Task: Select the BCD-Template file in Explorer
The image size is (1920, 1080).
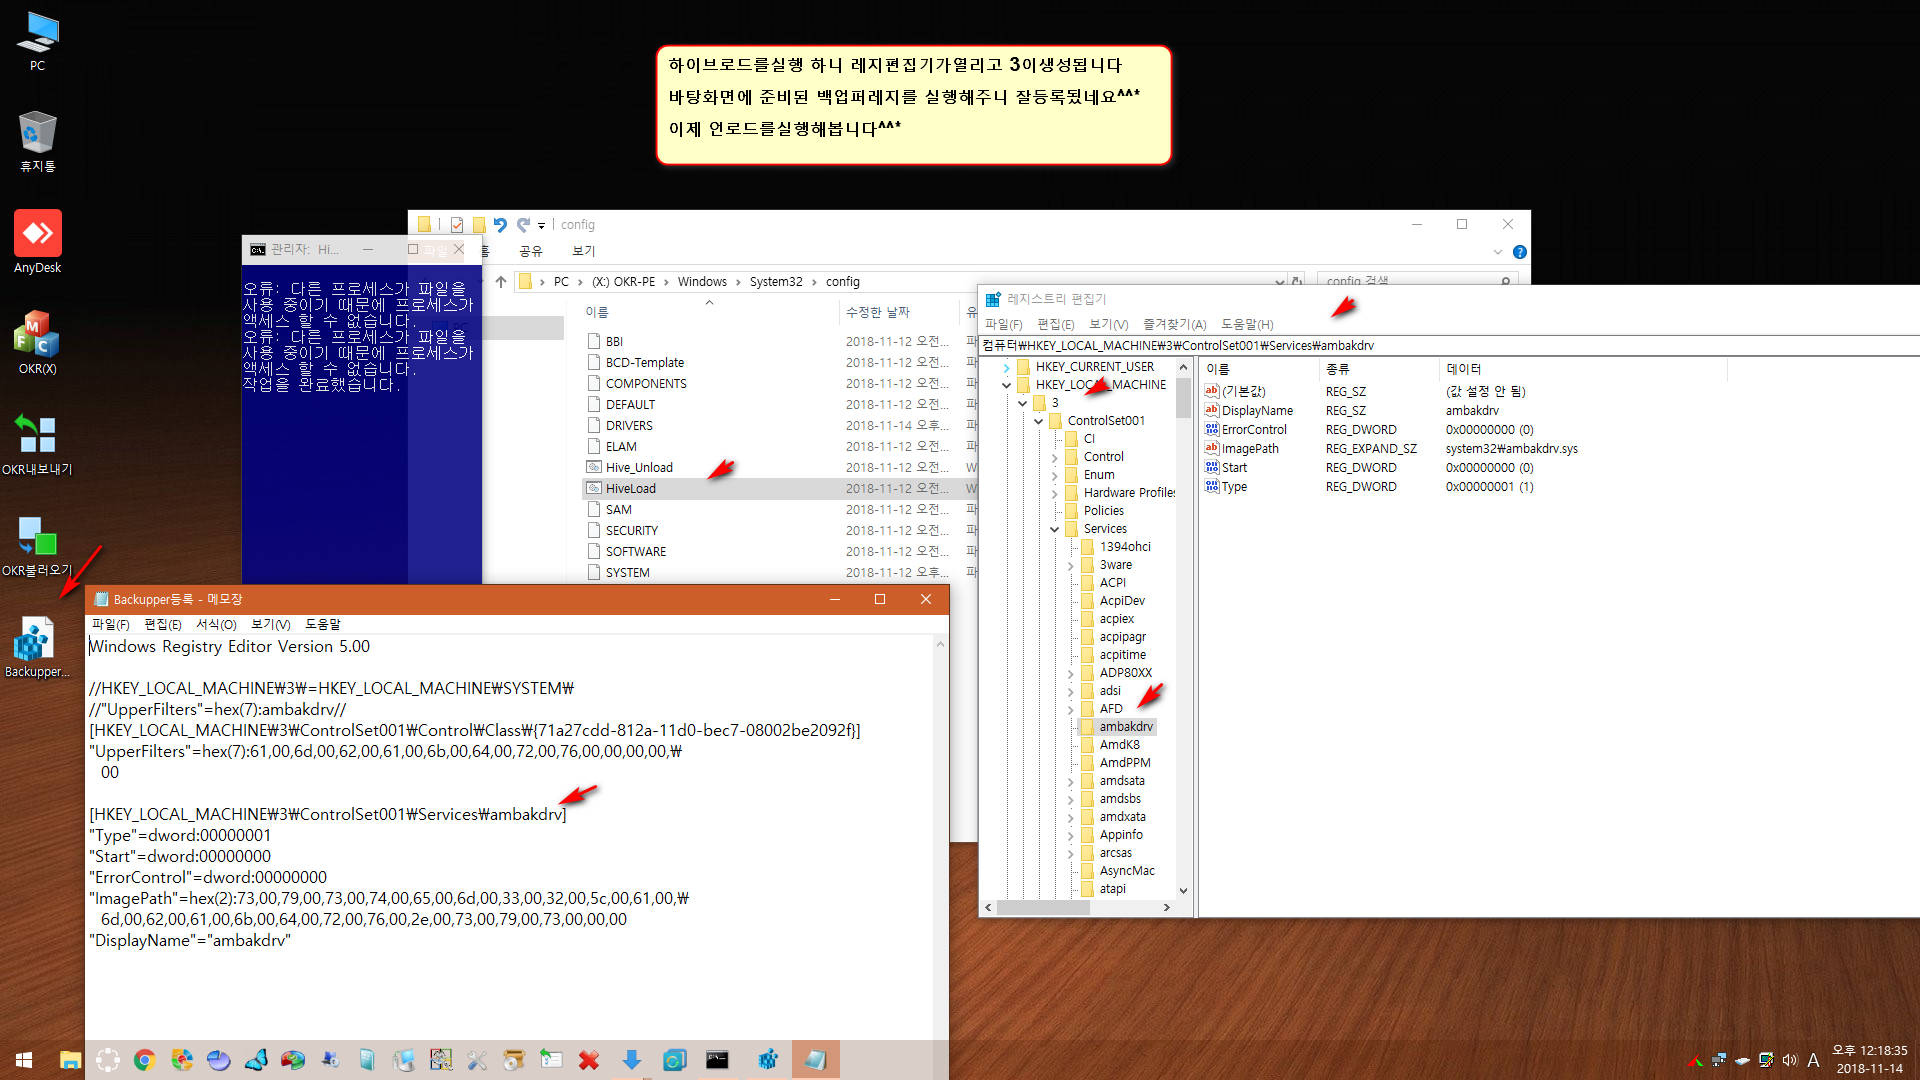Action: point(645,363)
